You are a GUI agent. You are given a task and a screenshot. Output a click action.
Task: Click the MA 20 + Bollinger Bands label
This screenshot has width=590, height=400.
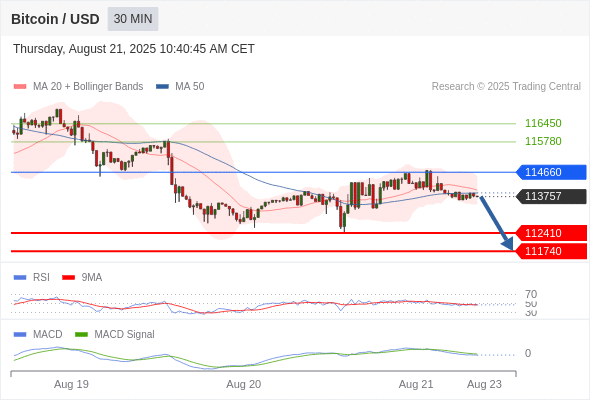coord(88,87)
